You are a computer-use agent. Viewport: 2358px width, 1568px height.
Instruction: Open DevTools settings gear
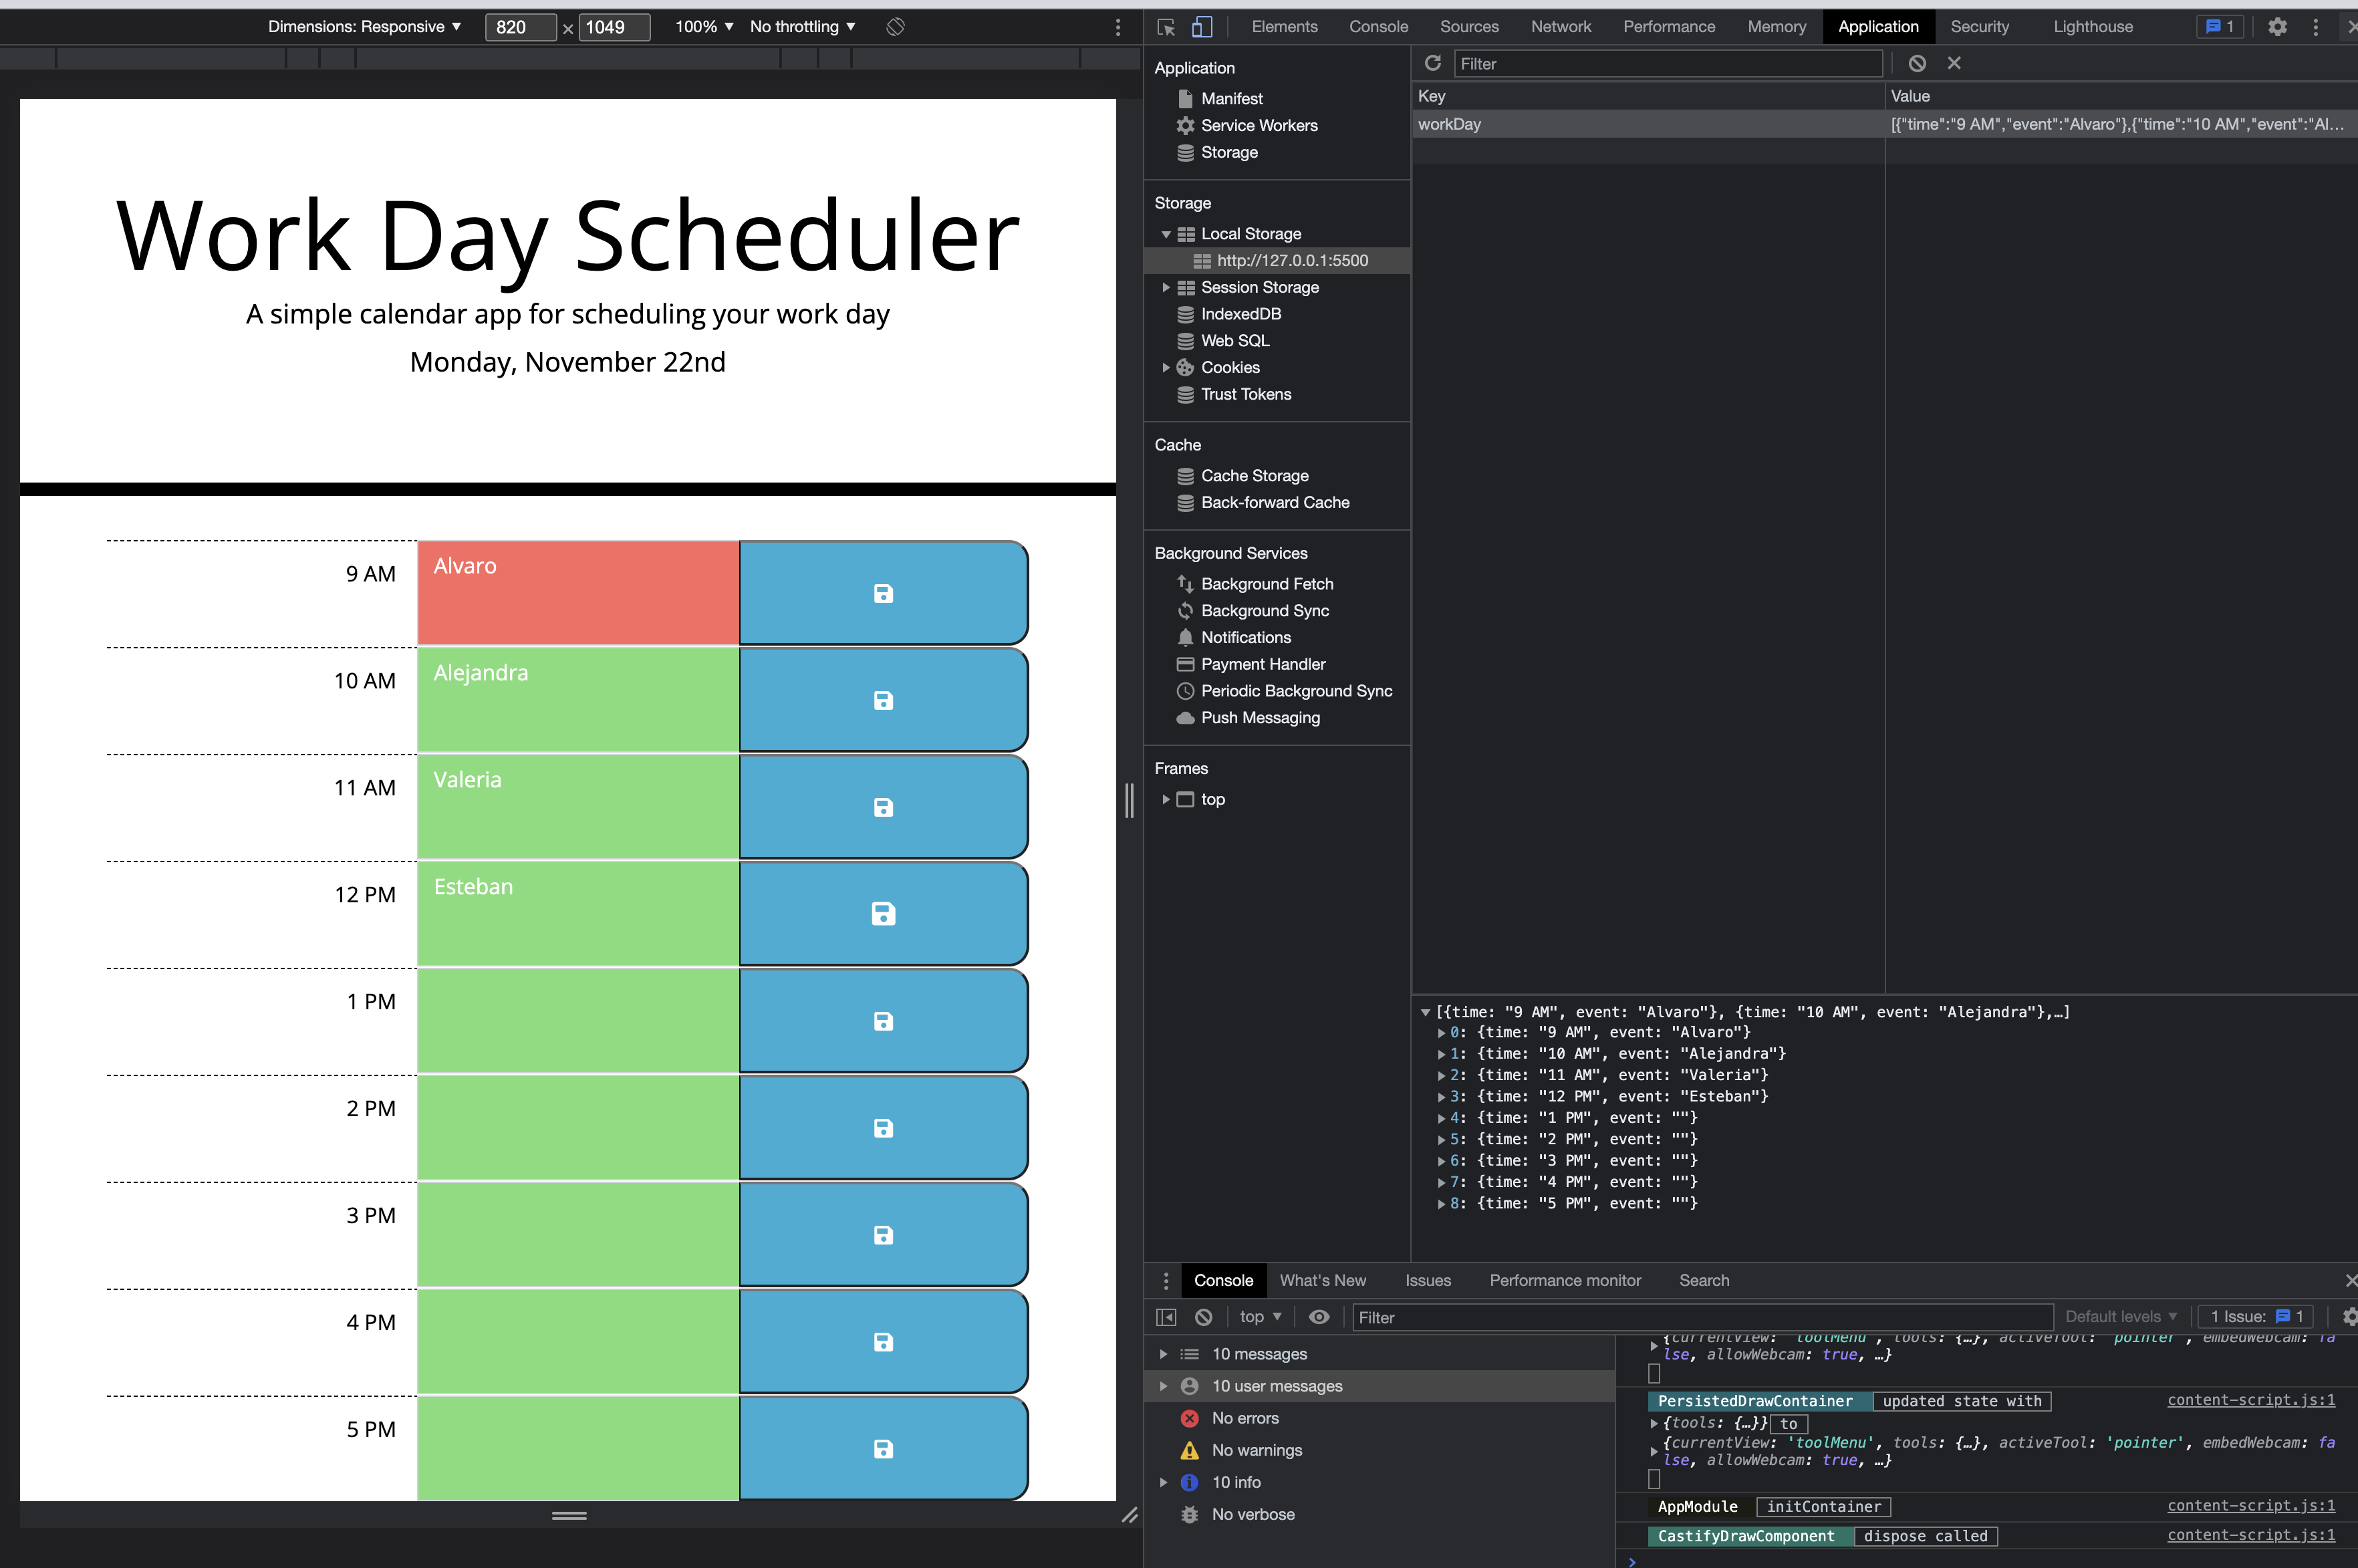point(2277,27)
